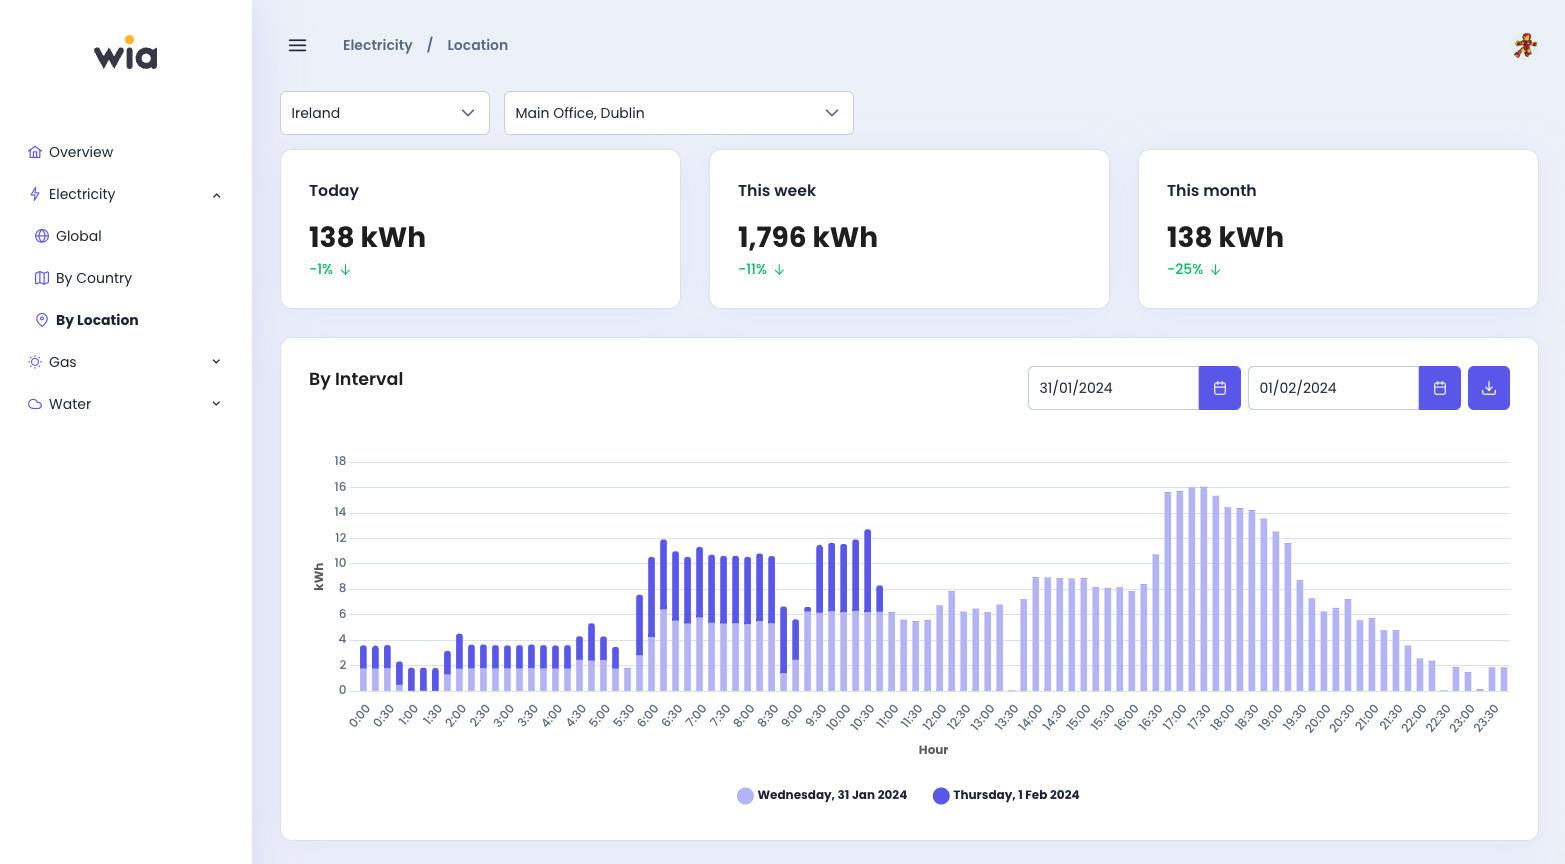
Task: Click the -11% change text
Action: coord(753,270)
